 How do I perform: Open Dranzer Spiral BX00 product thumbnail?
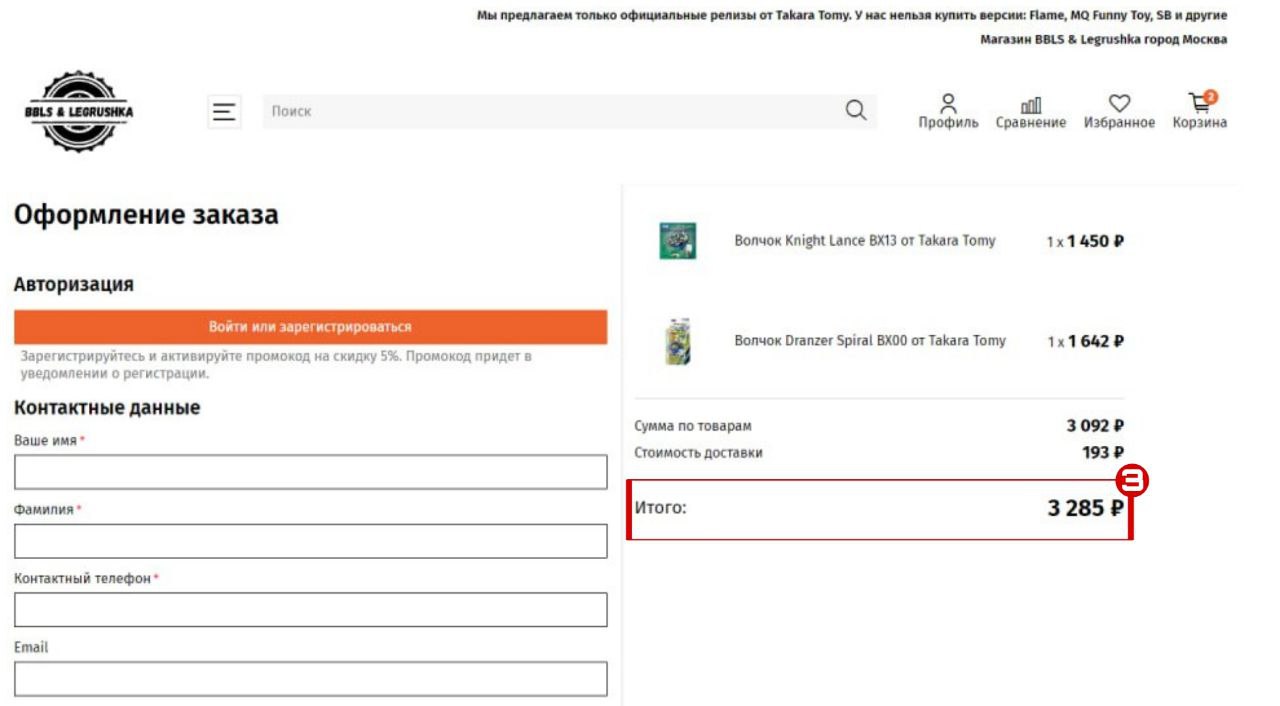tap(678, 341)
